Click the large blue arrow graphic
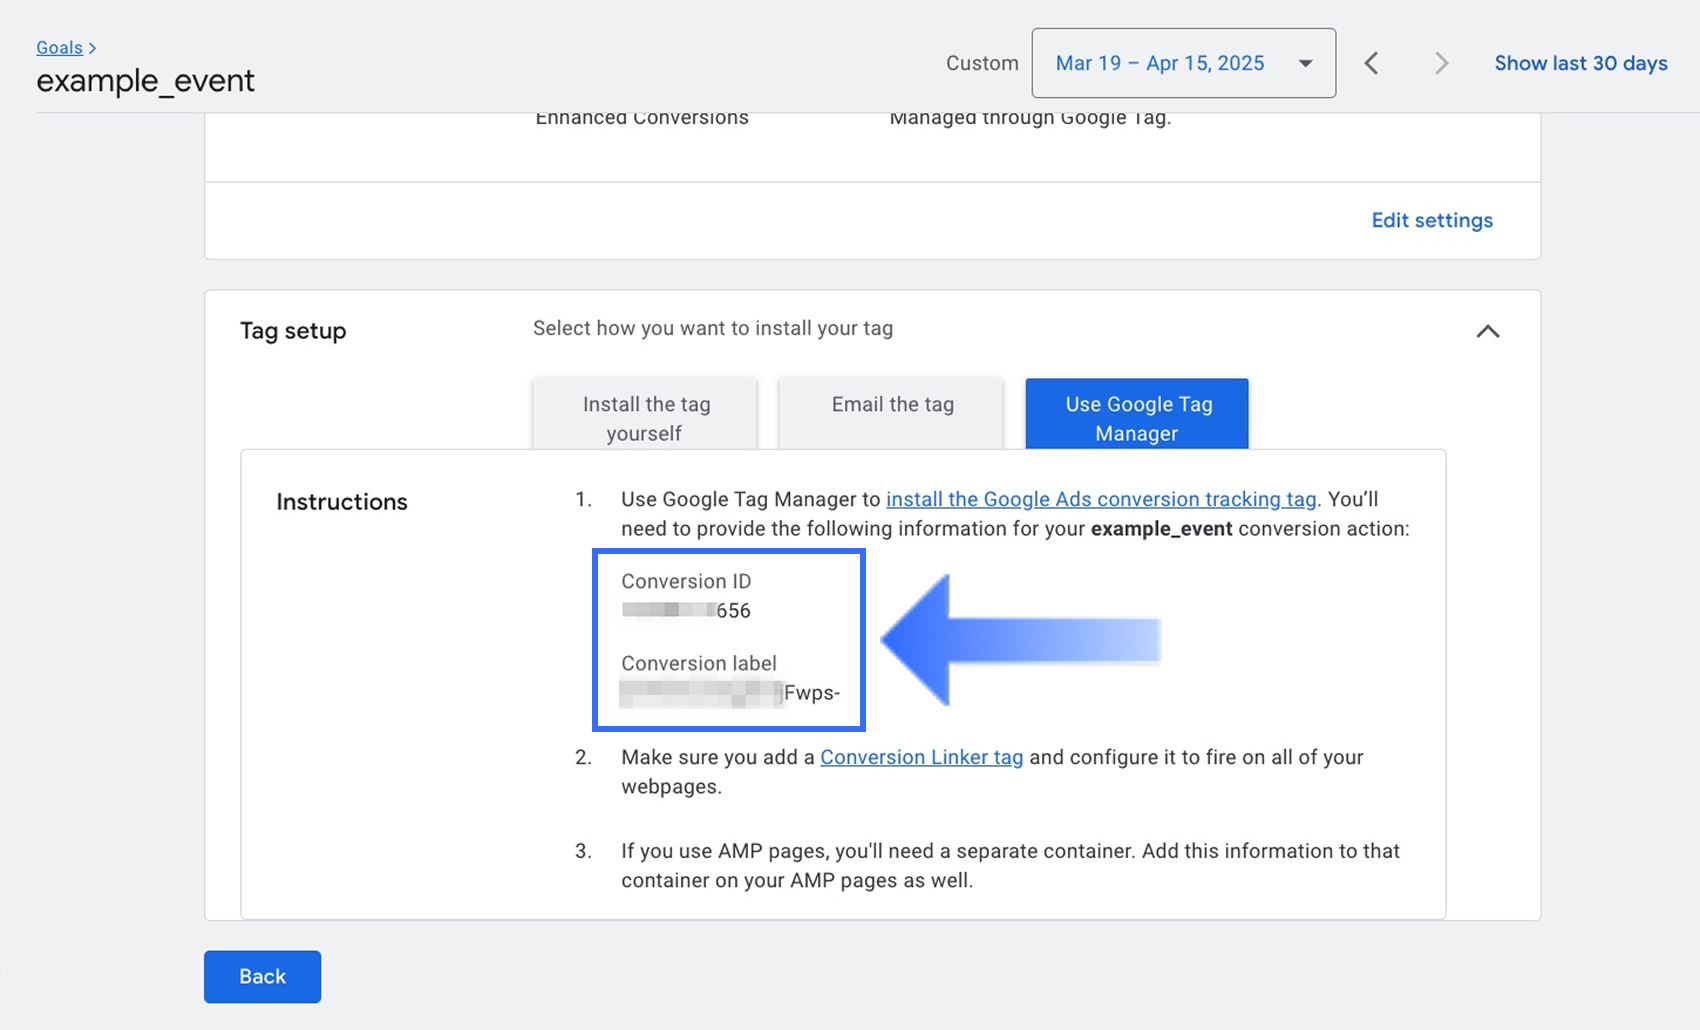The image size is (1700, 1030). click(x=1018, y=640)
